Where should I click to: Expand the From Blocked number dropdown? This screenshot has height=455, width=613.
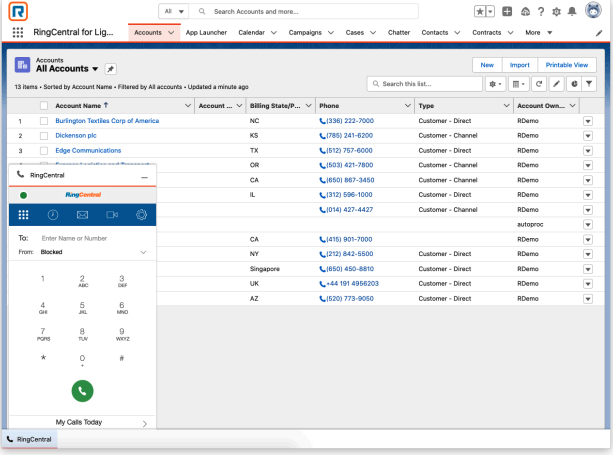143,252
